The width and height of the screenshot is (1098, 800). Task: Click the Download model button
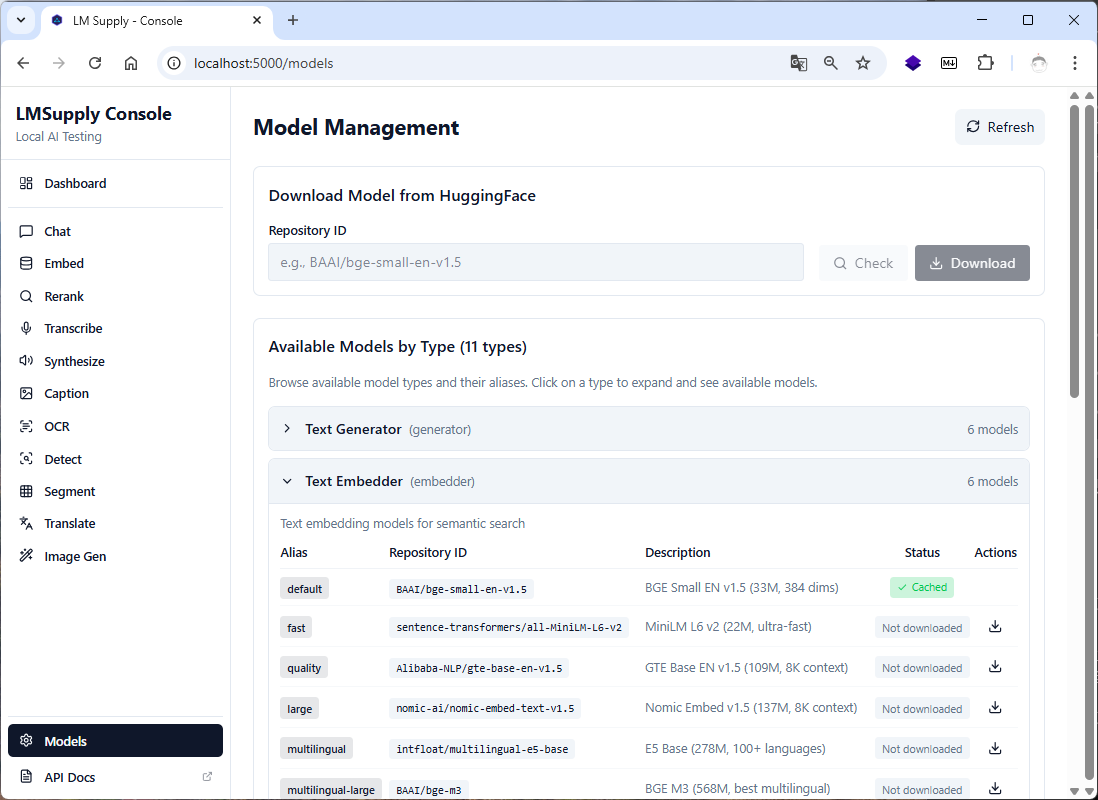(972, 263)
